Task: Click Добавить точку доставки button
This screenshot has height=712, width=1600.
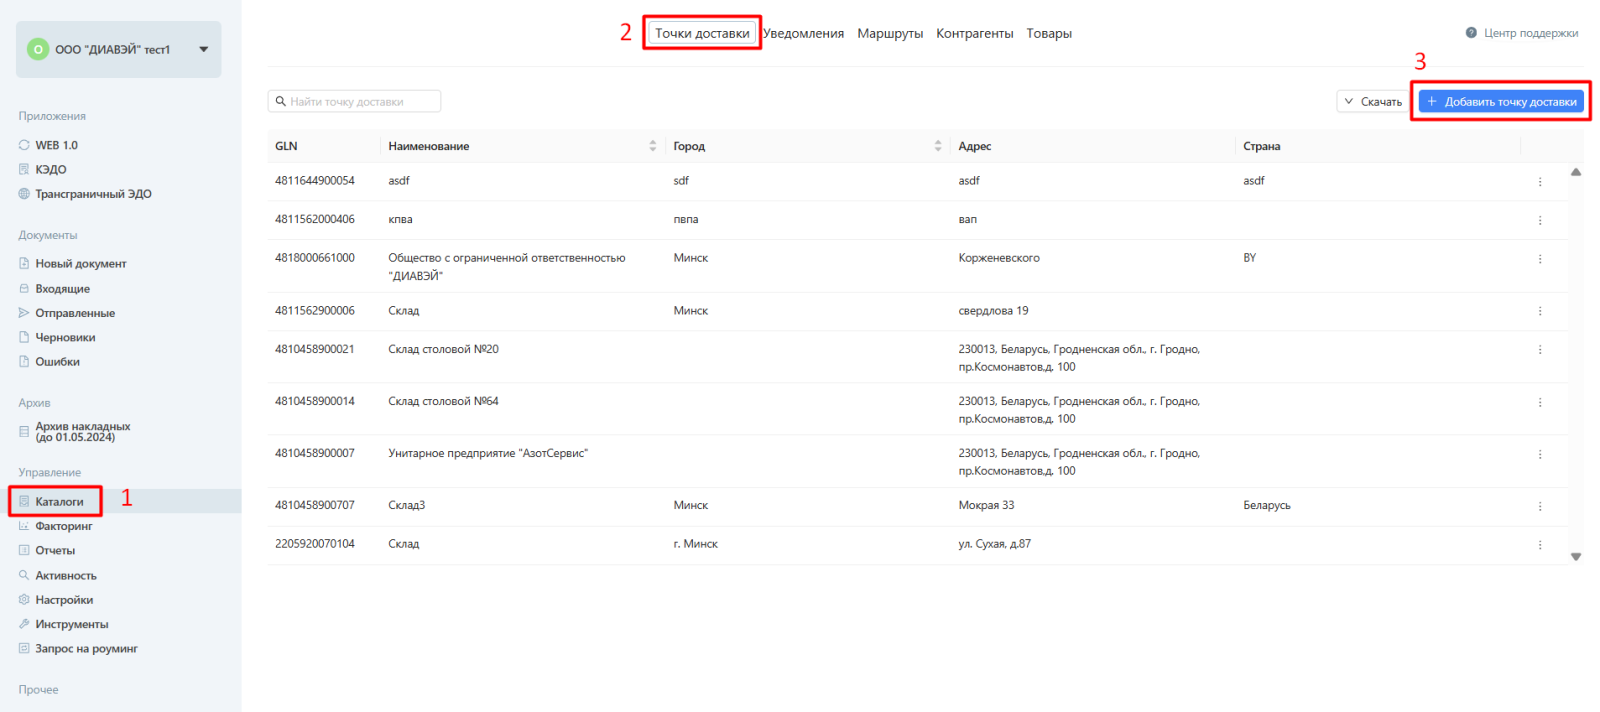Action: [1500, 102]
